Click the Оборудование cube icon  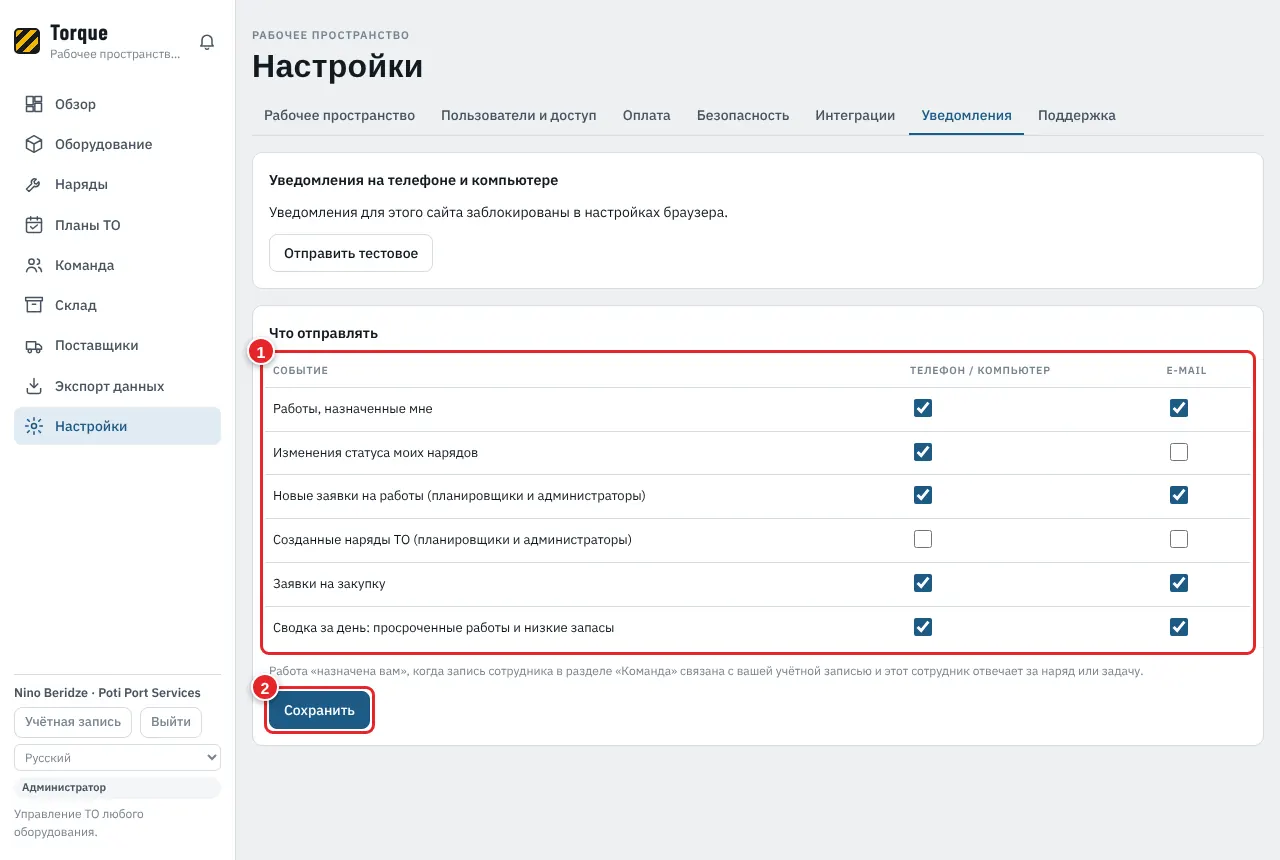(x=34, y=144)
